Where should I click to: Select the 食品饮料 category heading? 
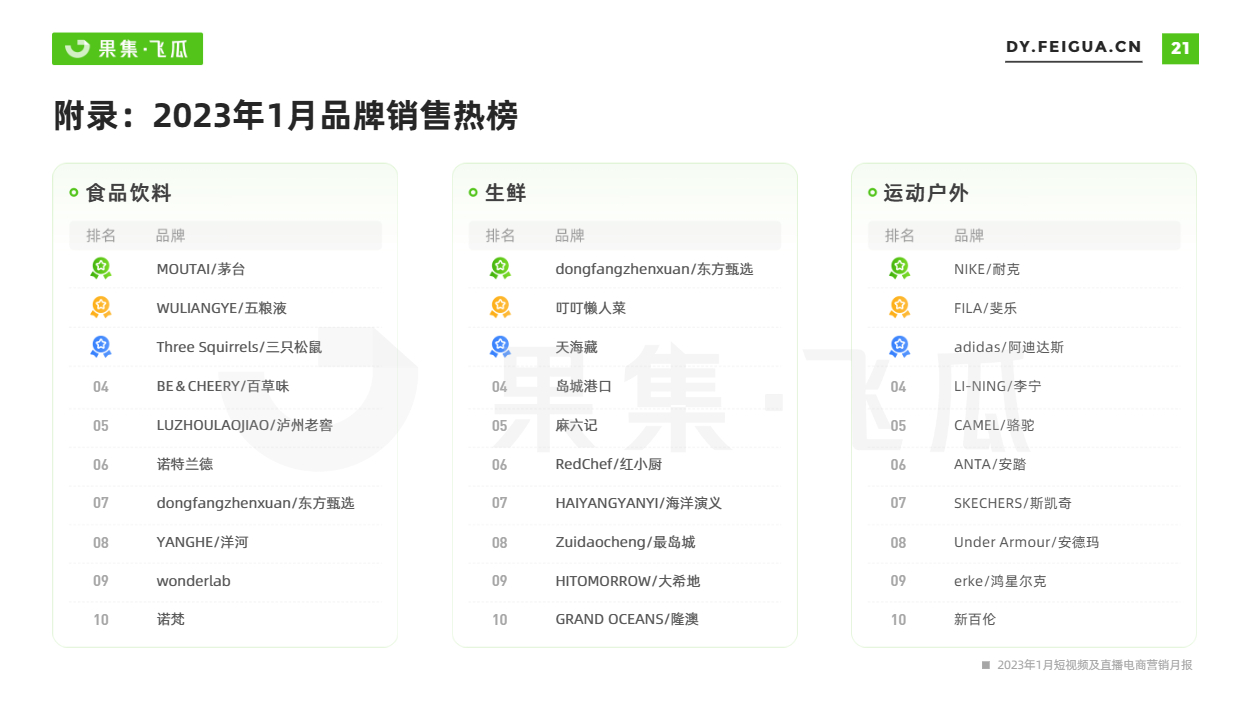tap(129, 193)
